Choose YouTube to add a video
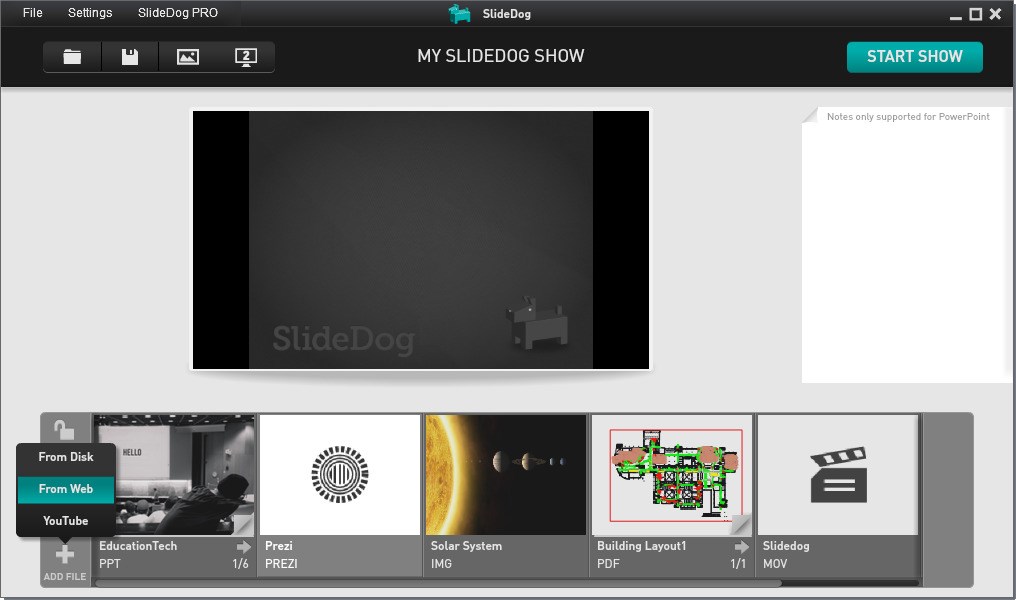The image size is (1016, 600). (66, 521)
